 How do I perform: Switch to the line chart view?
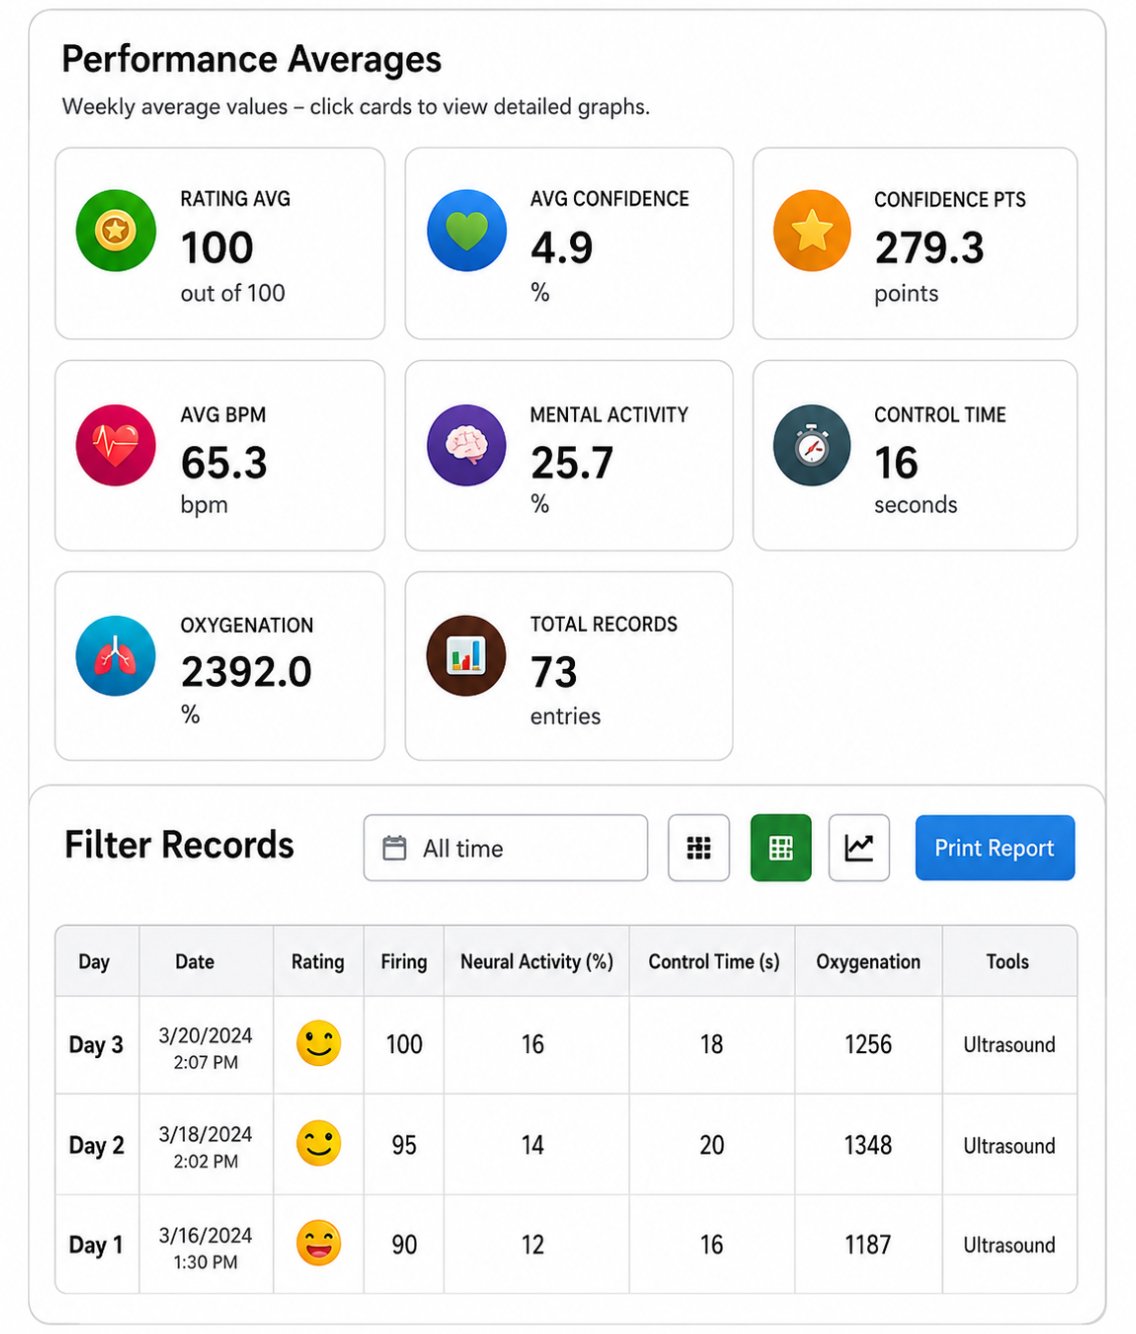point(859,848)
